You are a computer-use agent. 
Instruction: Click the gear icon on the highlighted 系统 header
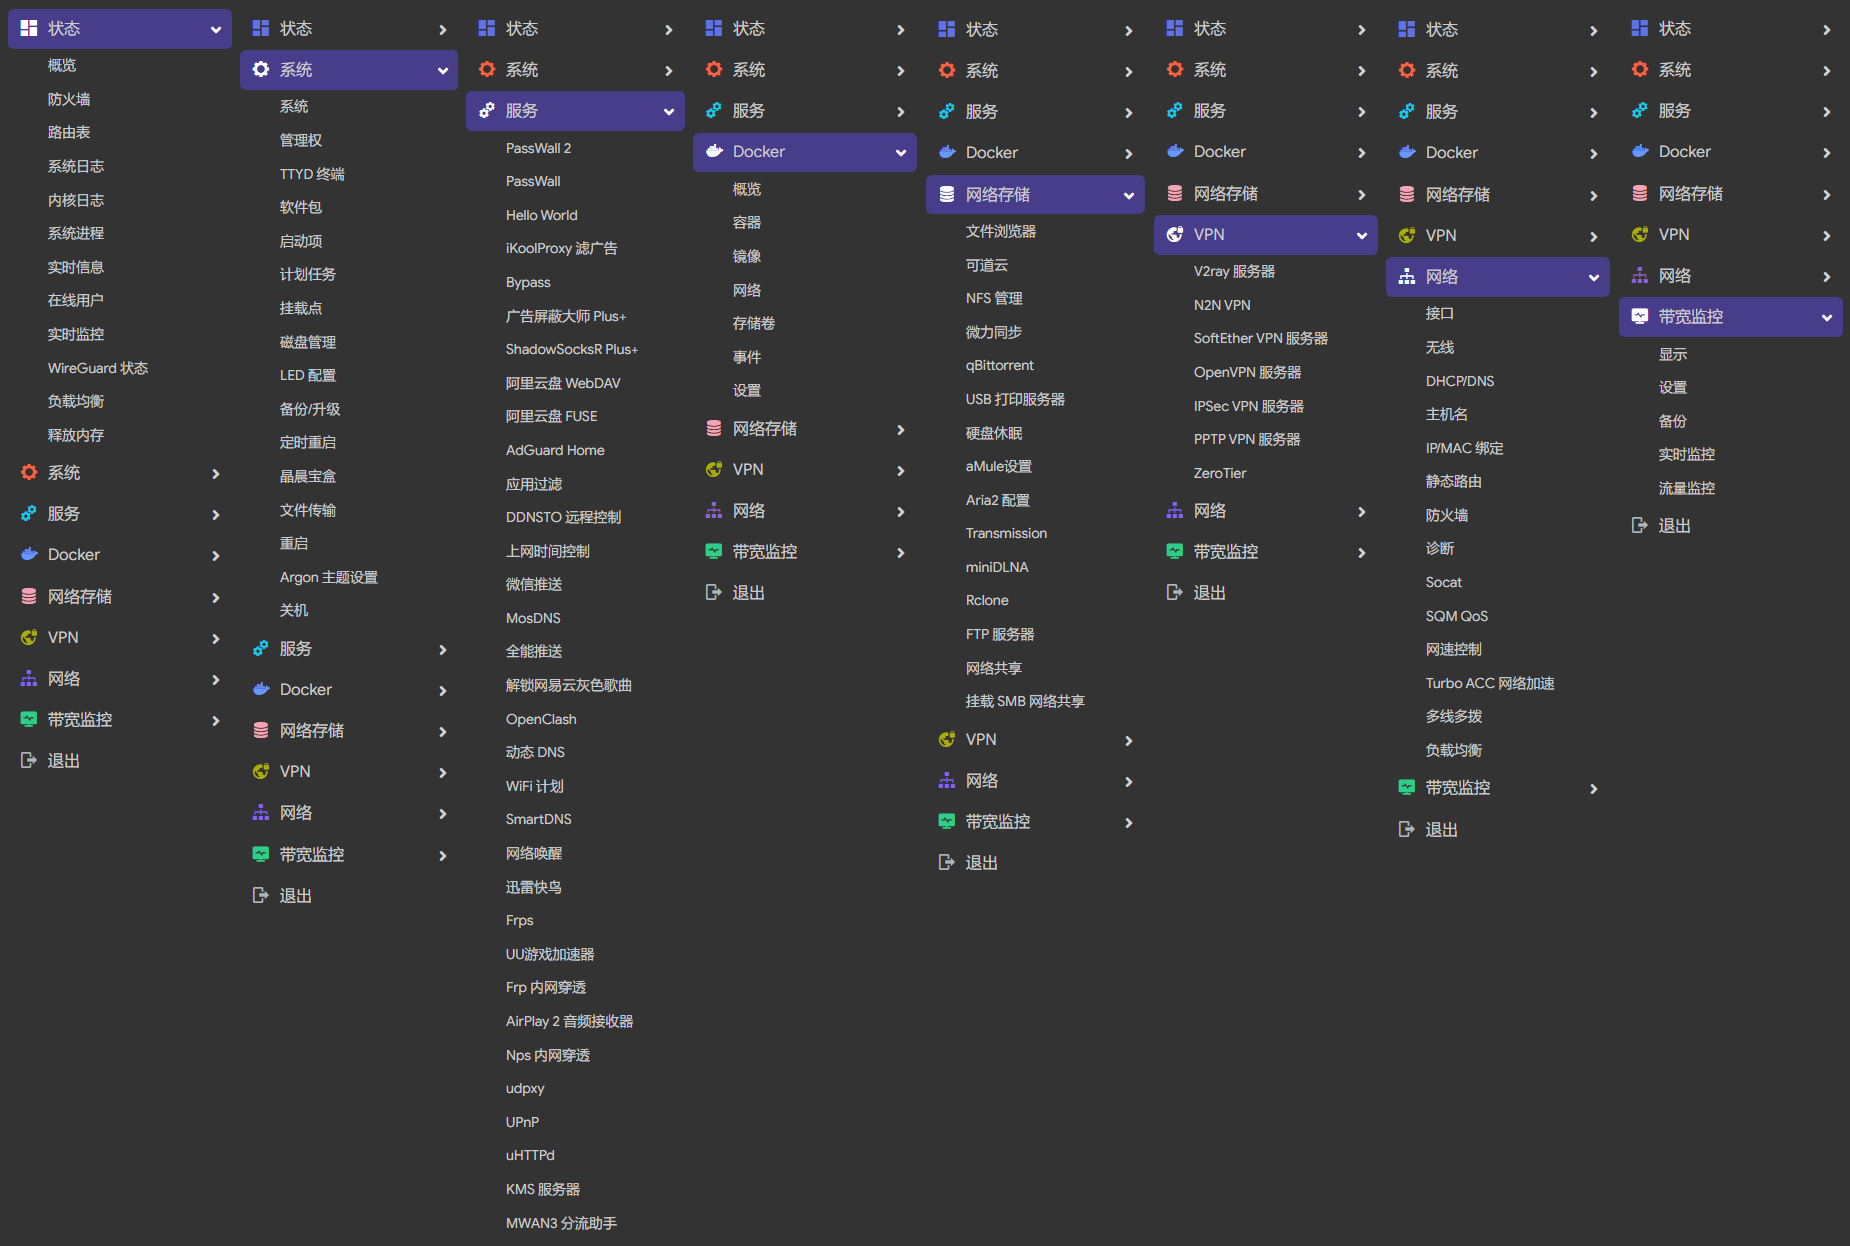pos(261,70)
